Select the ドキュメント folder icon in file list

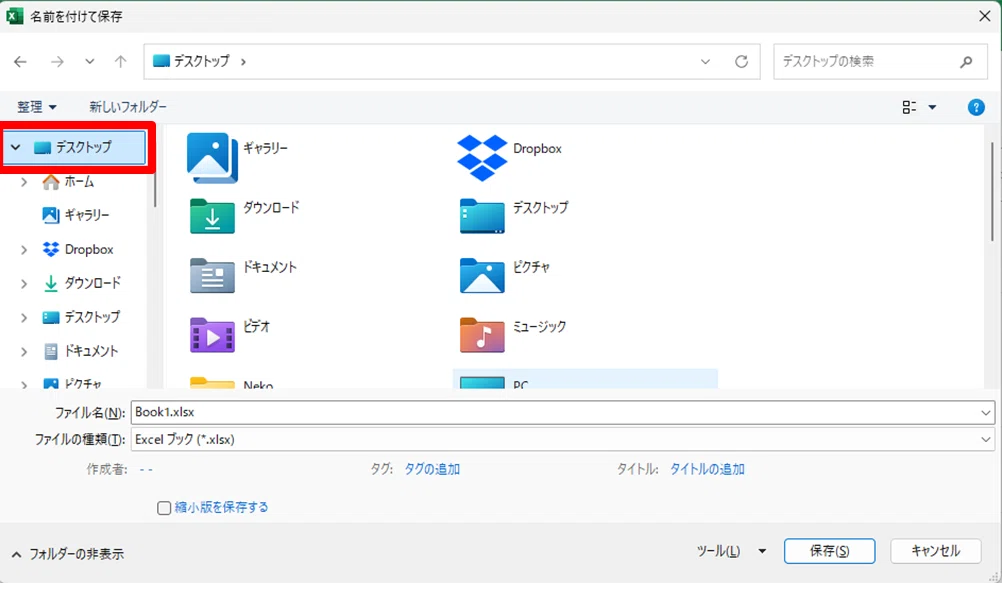(x=212, y=276)
